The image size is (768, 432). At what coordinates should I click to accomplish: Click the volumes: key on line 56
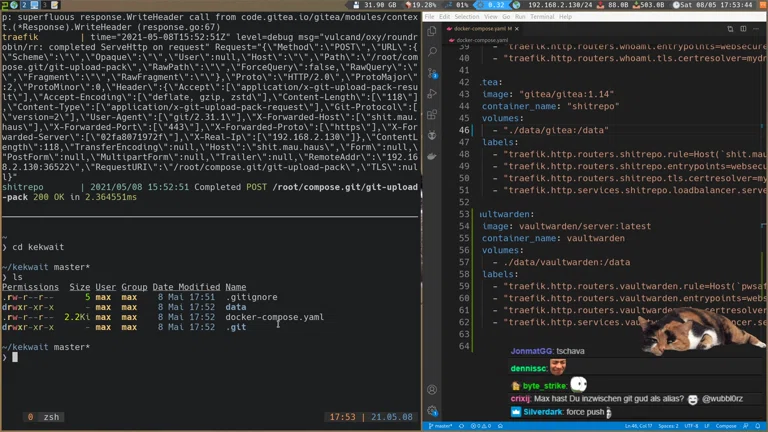coord(503,250)
